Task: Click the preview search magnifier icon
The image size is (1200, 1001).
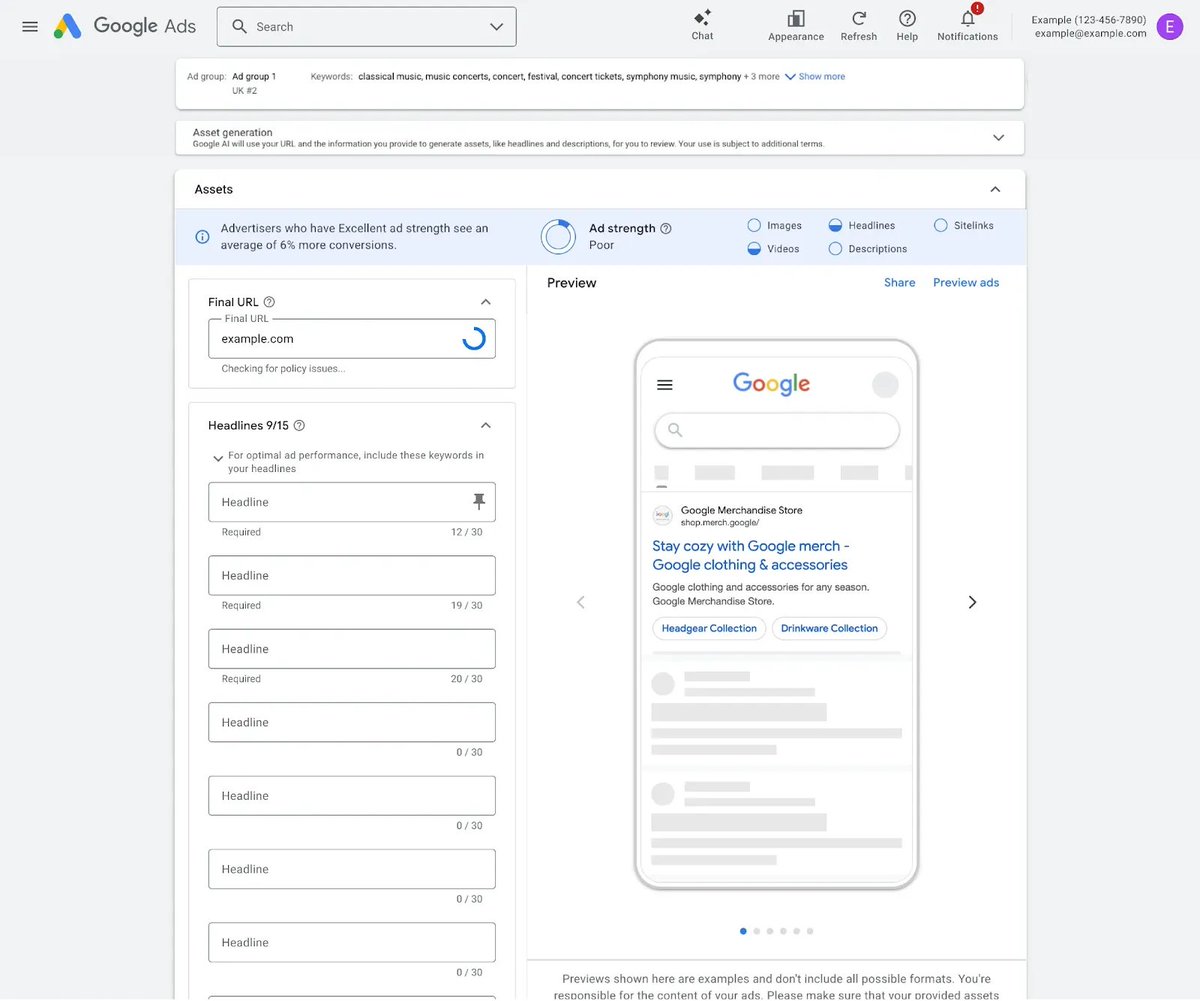Action: [x=675, y=430]
